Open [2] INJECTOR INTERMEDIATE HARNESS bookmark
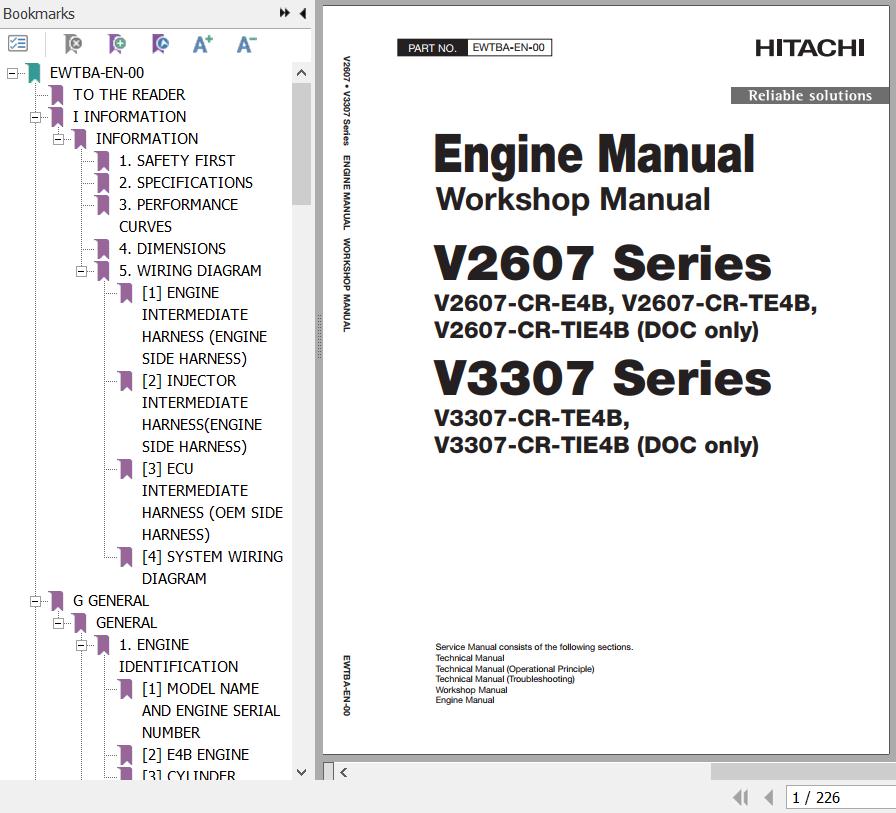Image resolution: width=896 pixels, height=813 pixels. [x=202, y=414]
